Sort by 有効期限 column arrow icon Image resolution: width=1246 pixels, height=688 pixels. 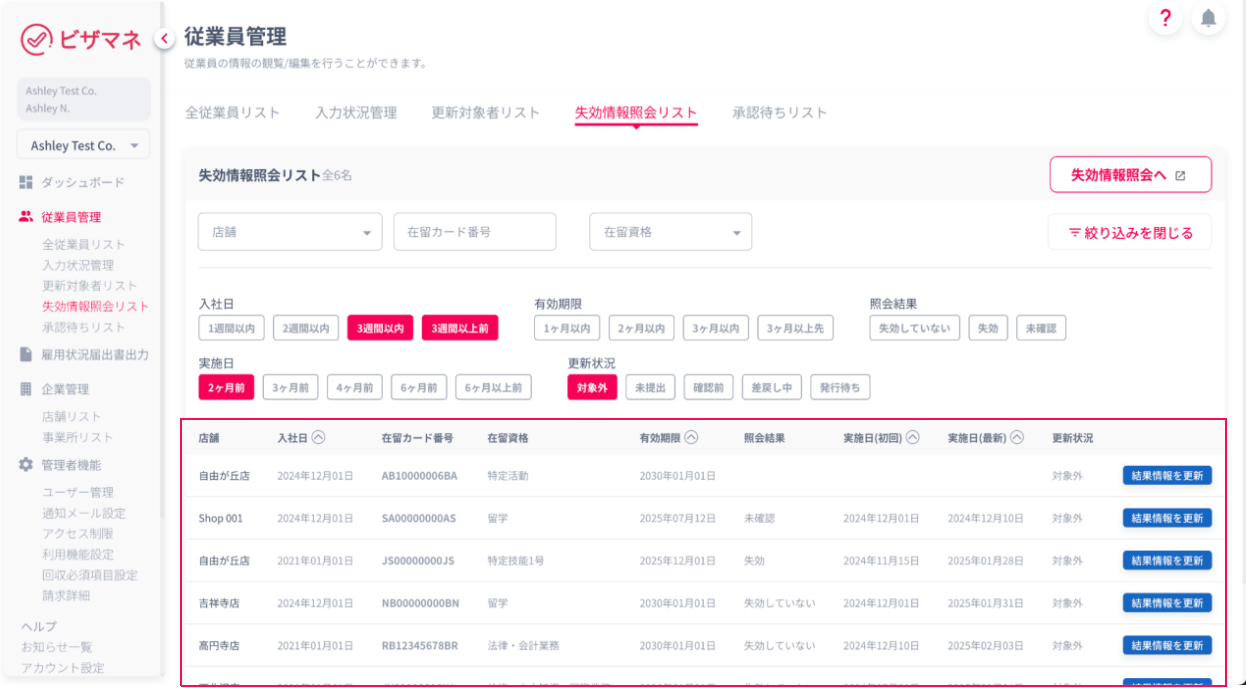tap(691, 437)
